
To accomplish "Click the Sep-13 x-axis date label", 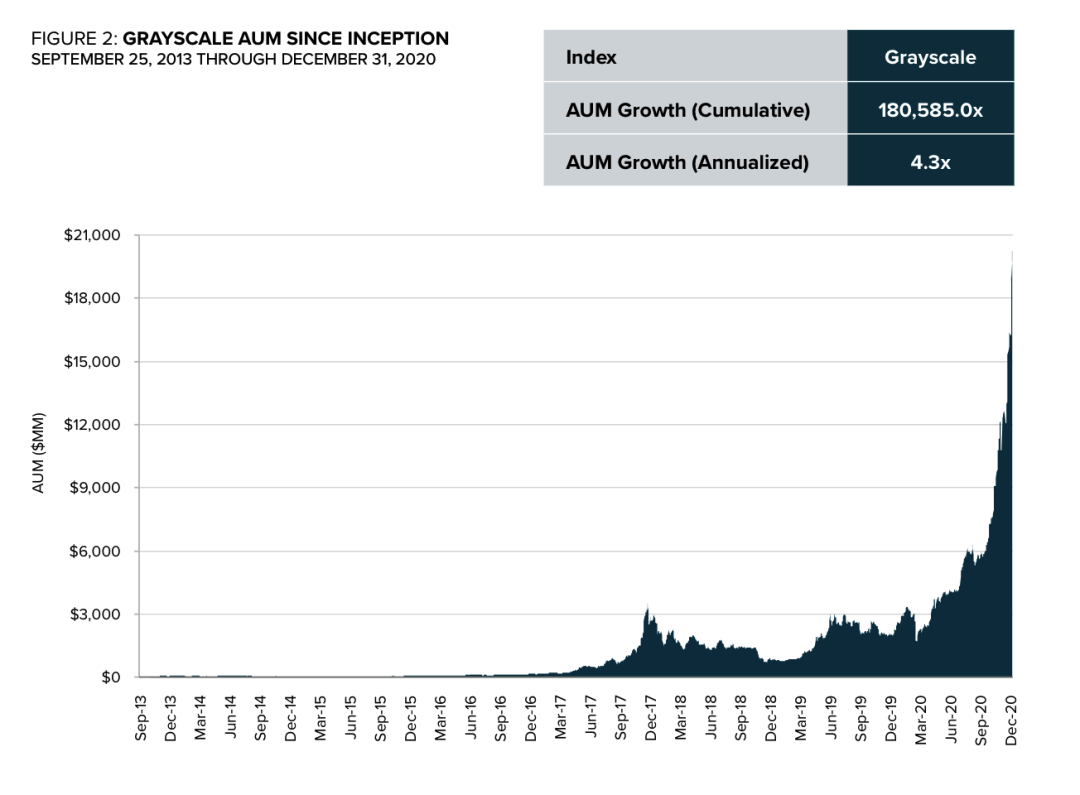I will click(141, 718).
